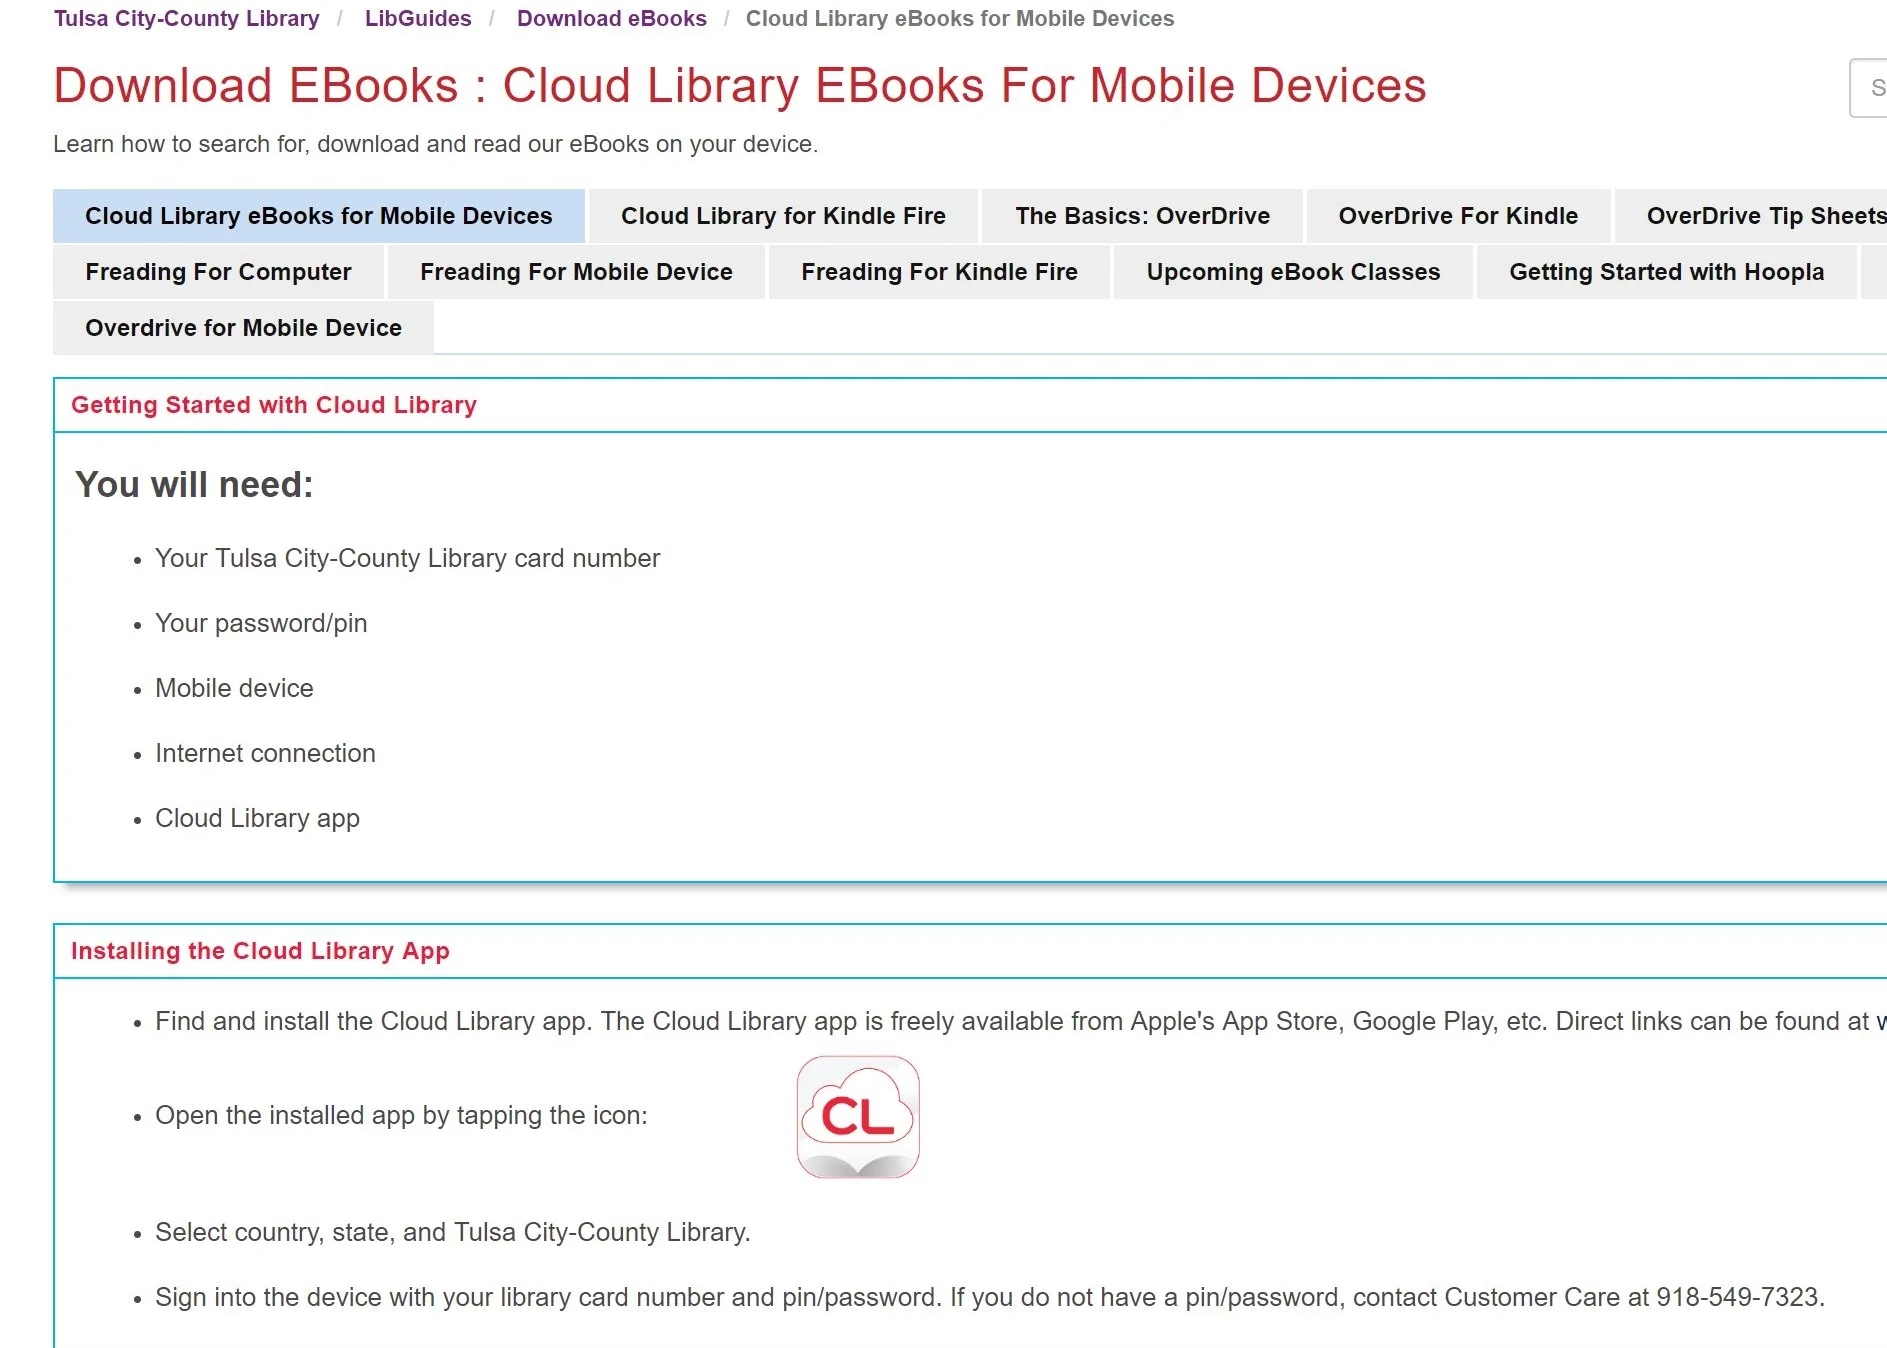Click 'Open the installed app by tapping the icon' text
The image size is (1887, 1348).
point(401,1115)
